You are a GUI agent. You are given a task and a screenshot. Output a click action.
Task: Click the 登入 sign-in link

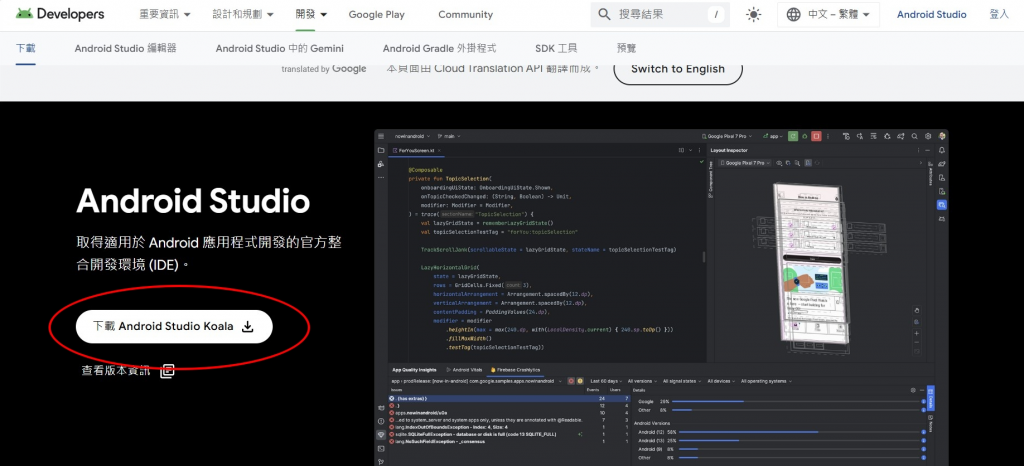pos(999,14)
